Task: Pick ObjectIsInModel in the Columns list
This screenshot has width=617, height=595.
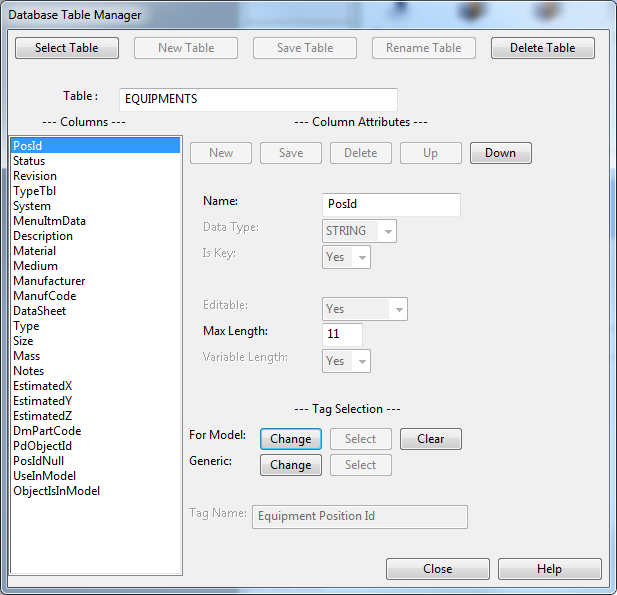Action: 56,491
